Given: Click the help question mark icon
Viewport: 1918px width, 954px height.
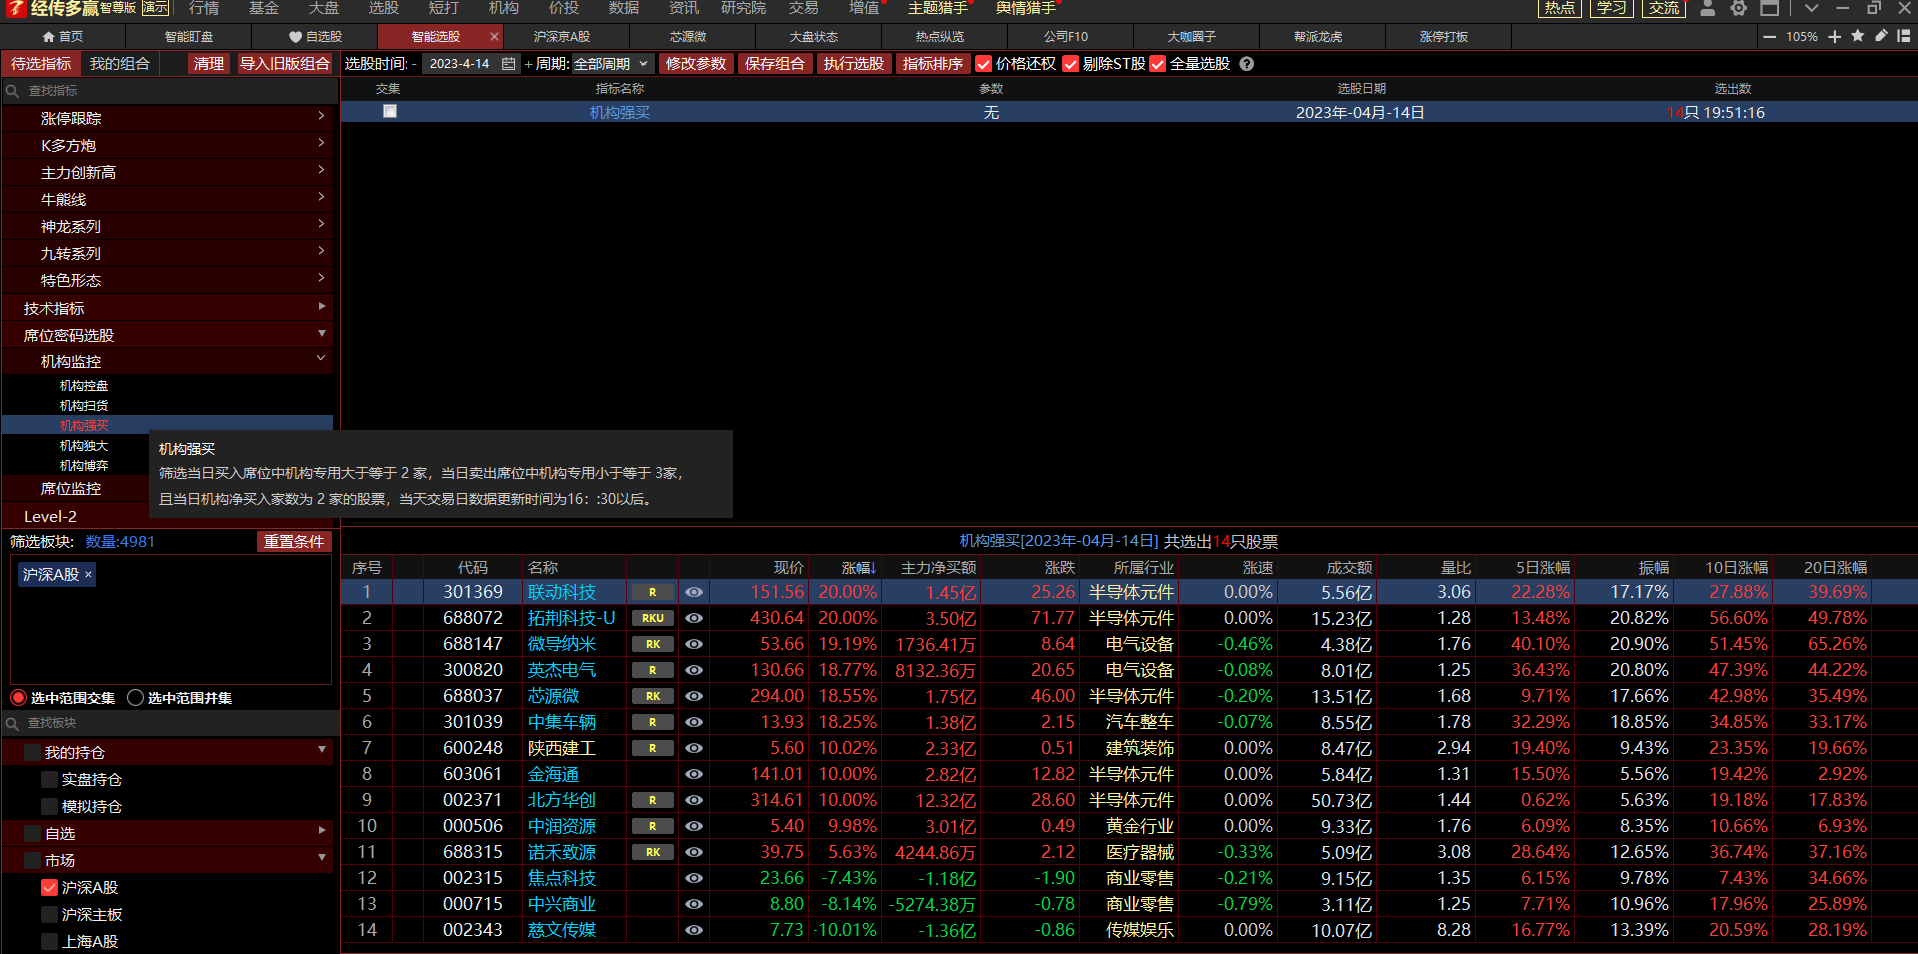Looking at the screenshot, I should pyautogui.click(x=1246, y=64).
